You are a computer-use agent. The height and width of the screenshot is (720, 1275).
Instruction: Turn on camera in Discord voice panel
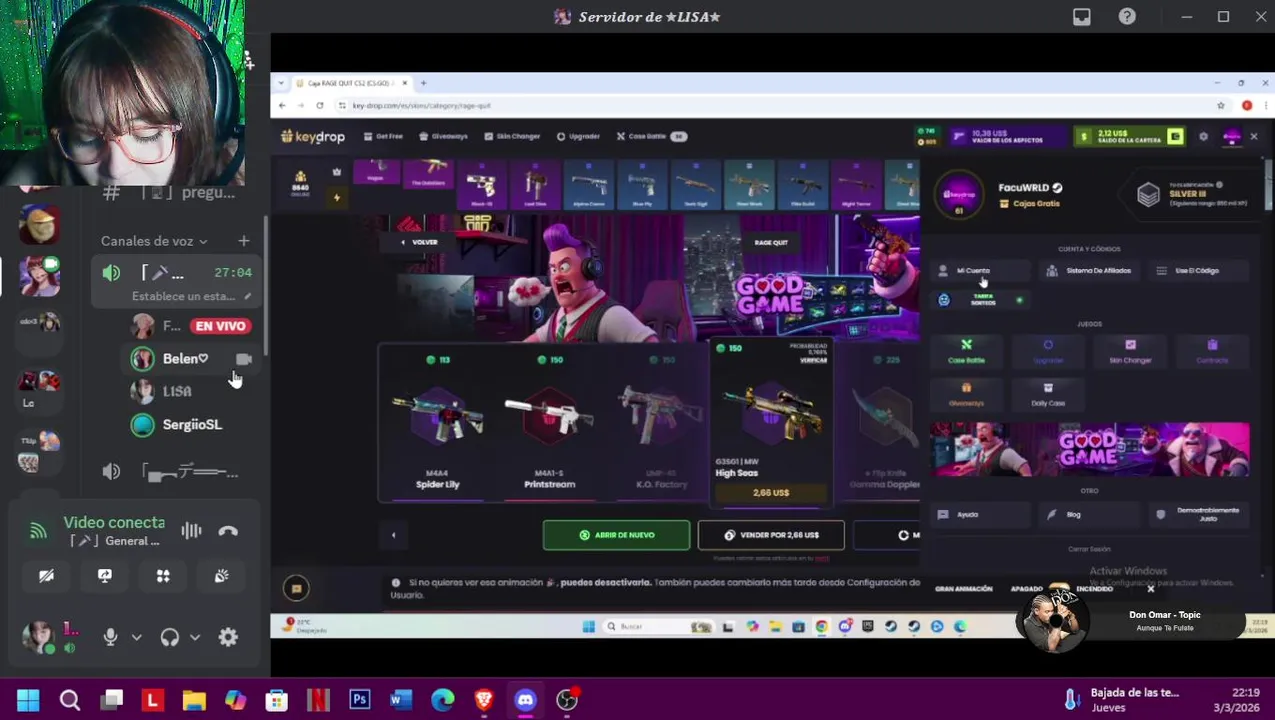(46, 576)
